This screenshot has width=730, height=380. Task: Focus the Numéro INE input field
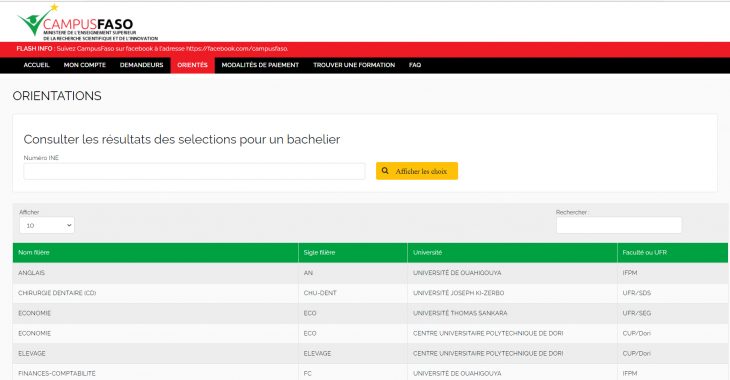coord(194,171)
